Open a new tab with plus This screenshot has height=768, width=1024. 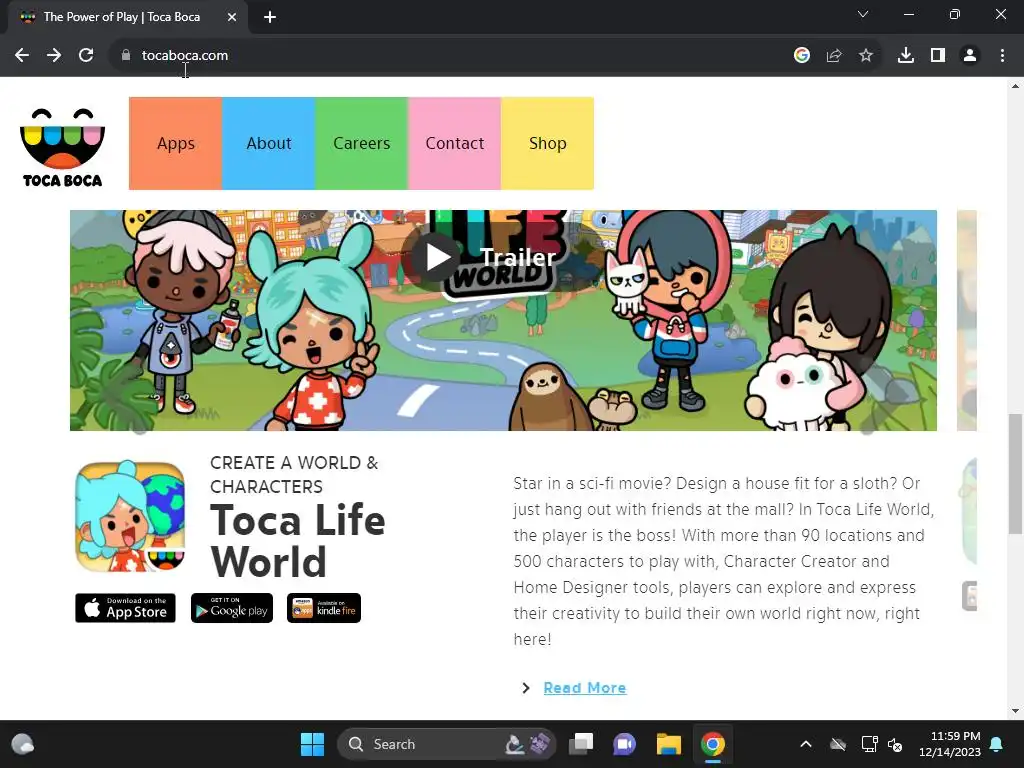pos(270,17)
